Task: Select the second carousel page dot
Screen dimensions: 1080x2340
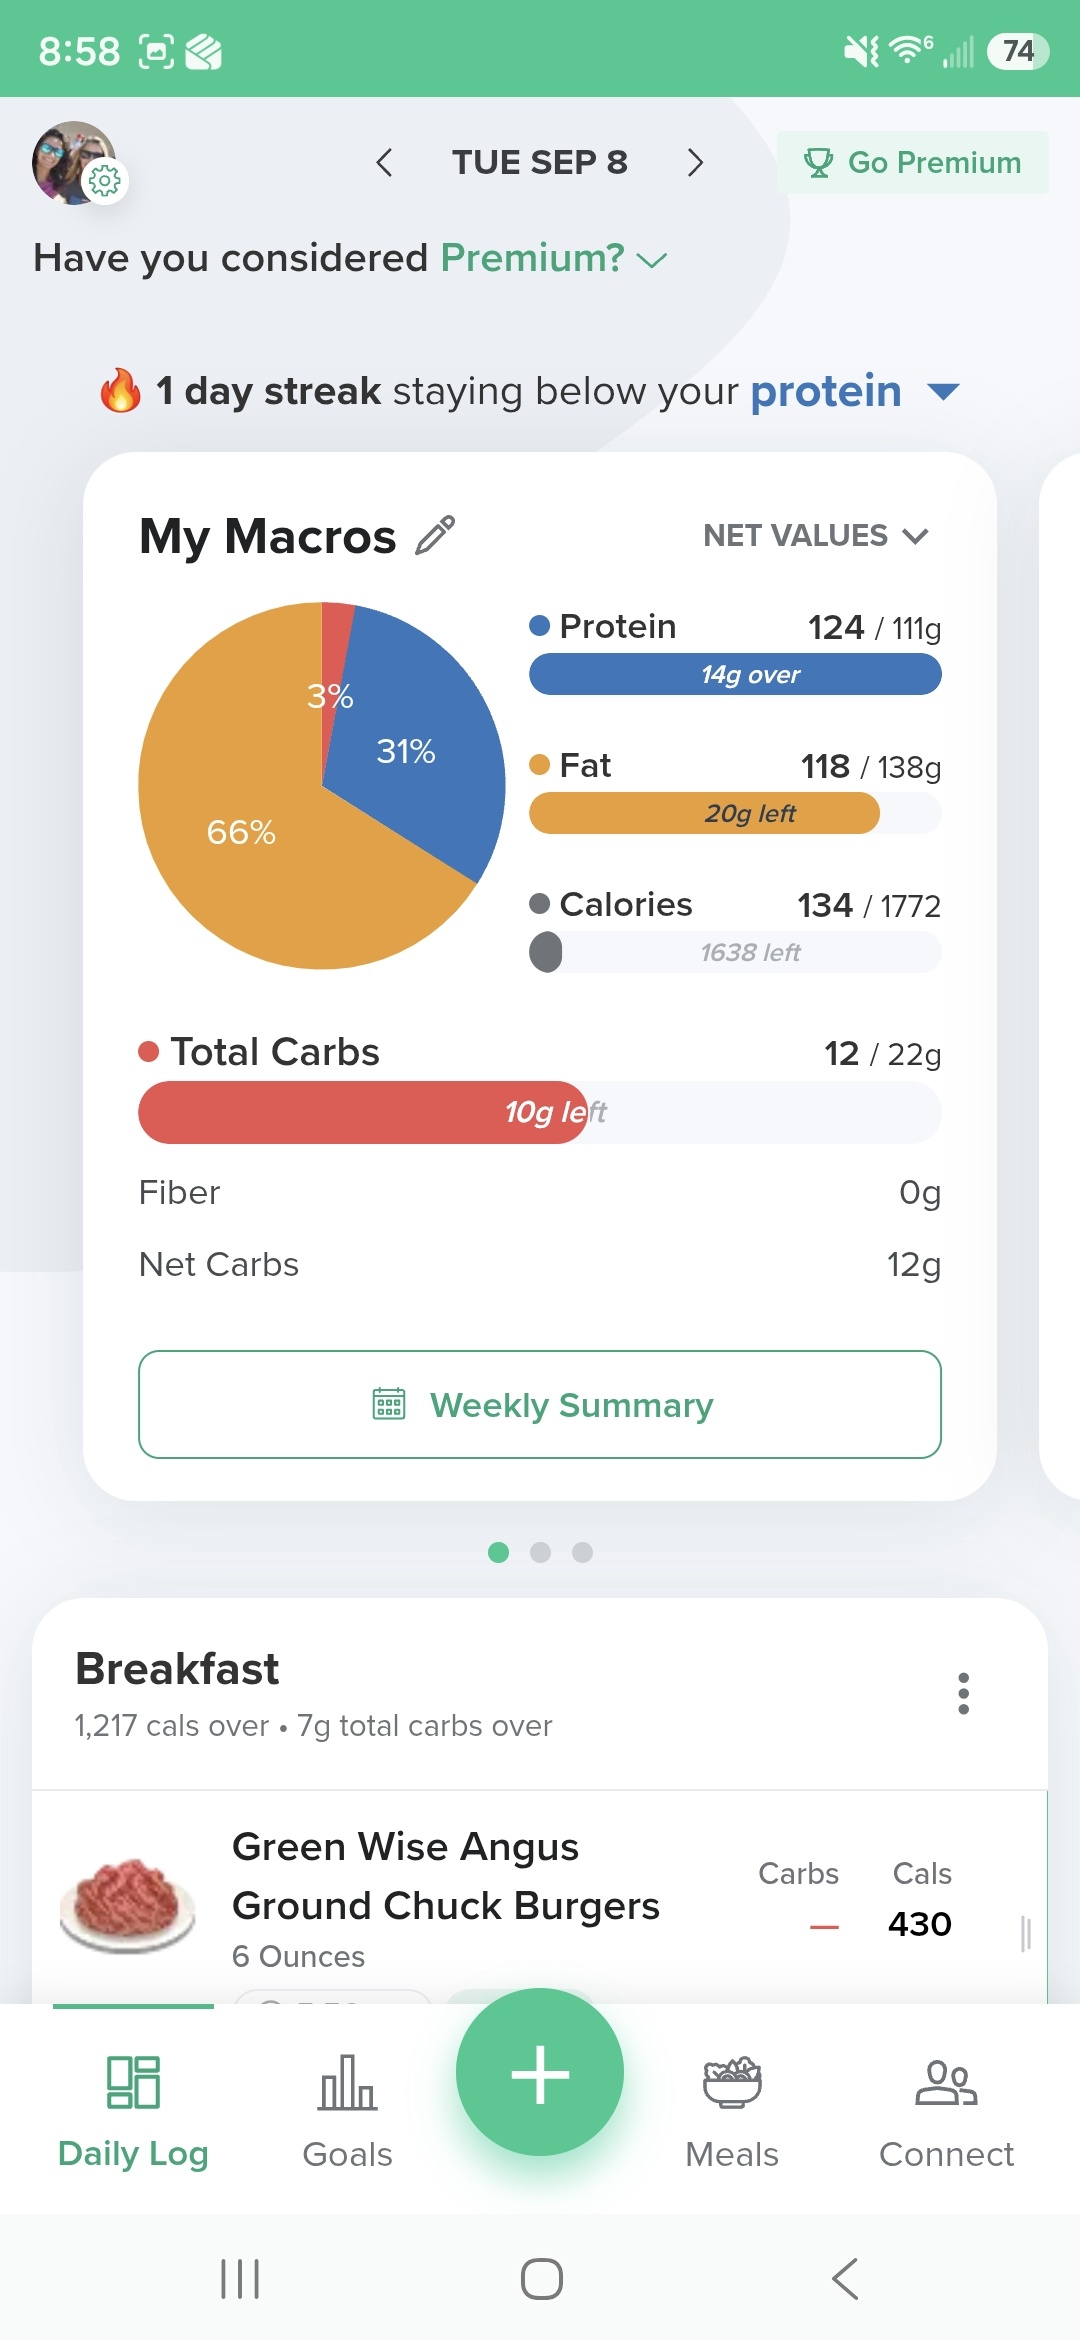Action: click(x=540, y=1552)
